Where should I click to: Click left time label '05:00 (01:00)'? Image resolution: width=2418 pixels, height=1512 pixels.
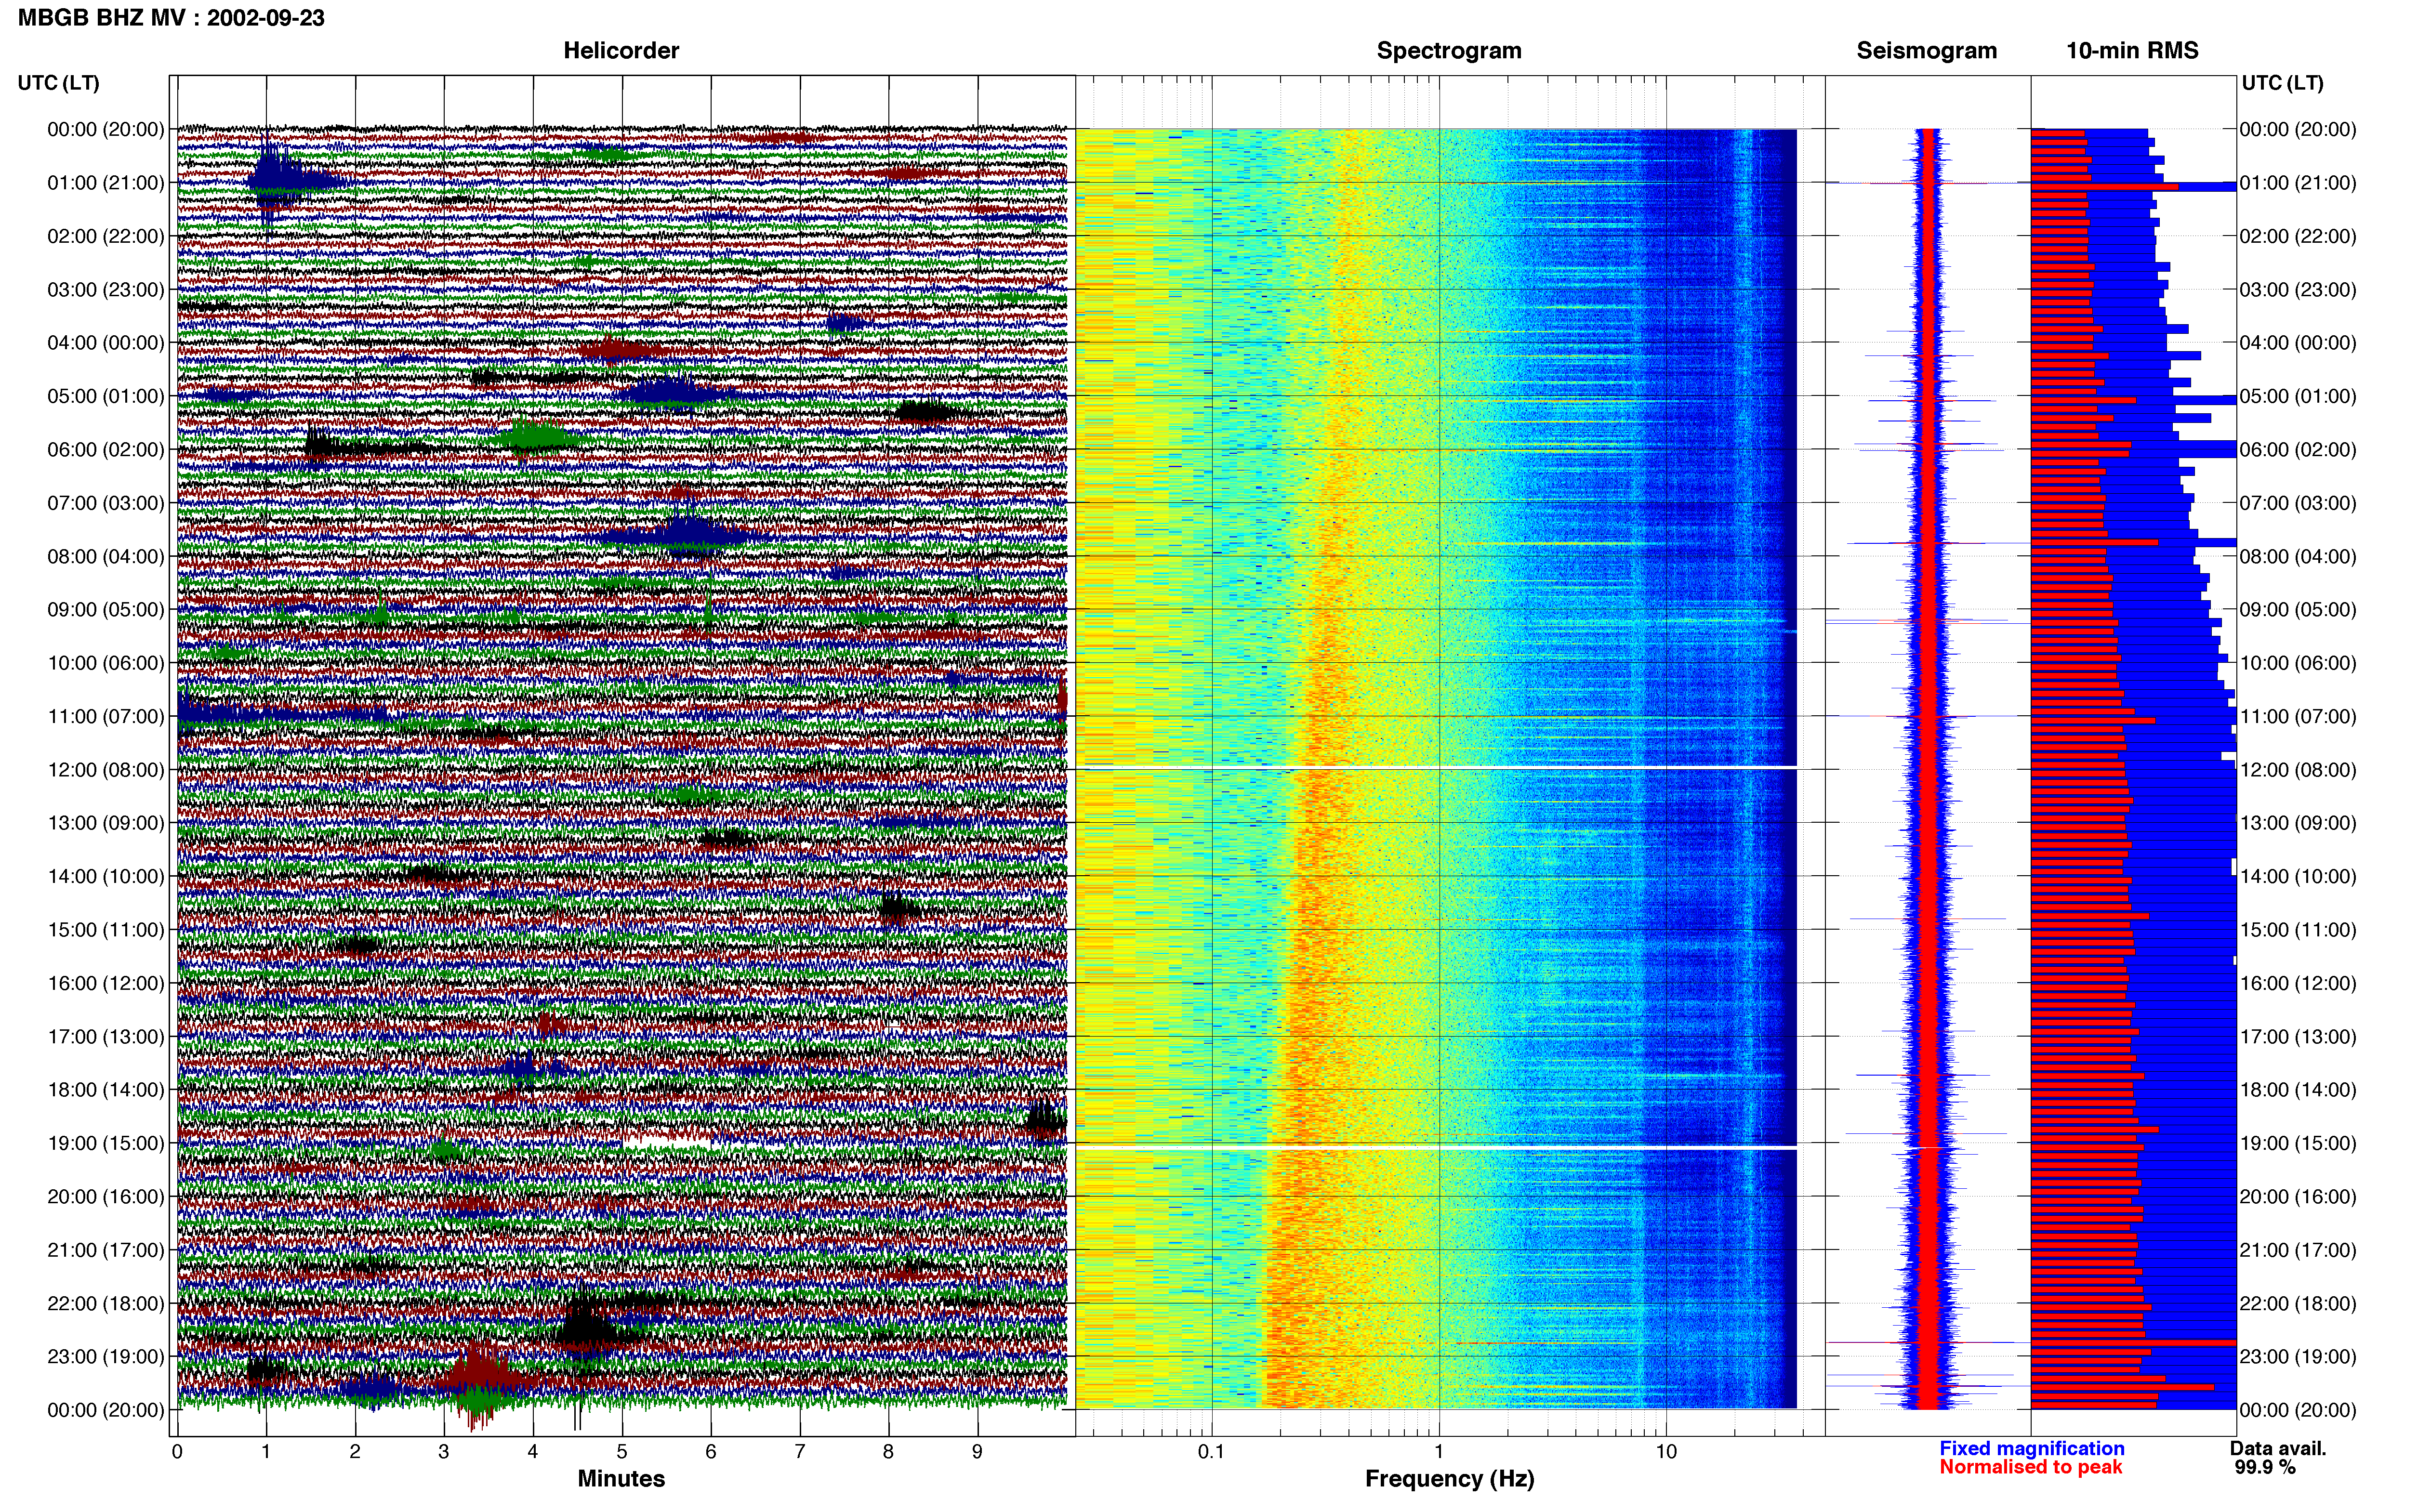click(106, 396)
